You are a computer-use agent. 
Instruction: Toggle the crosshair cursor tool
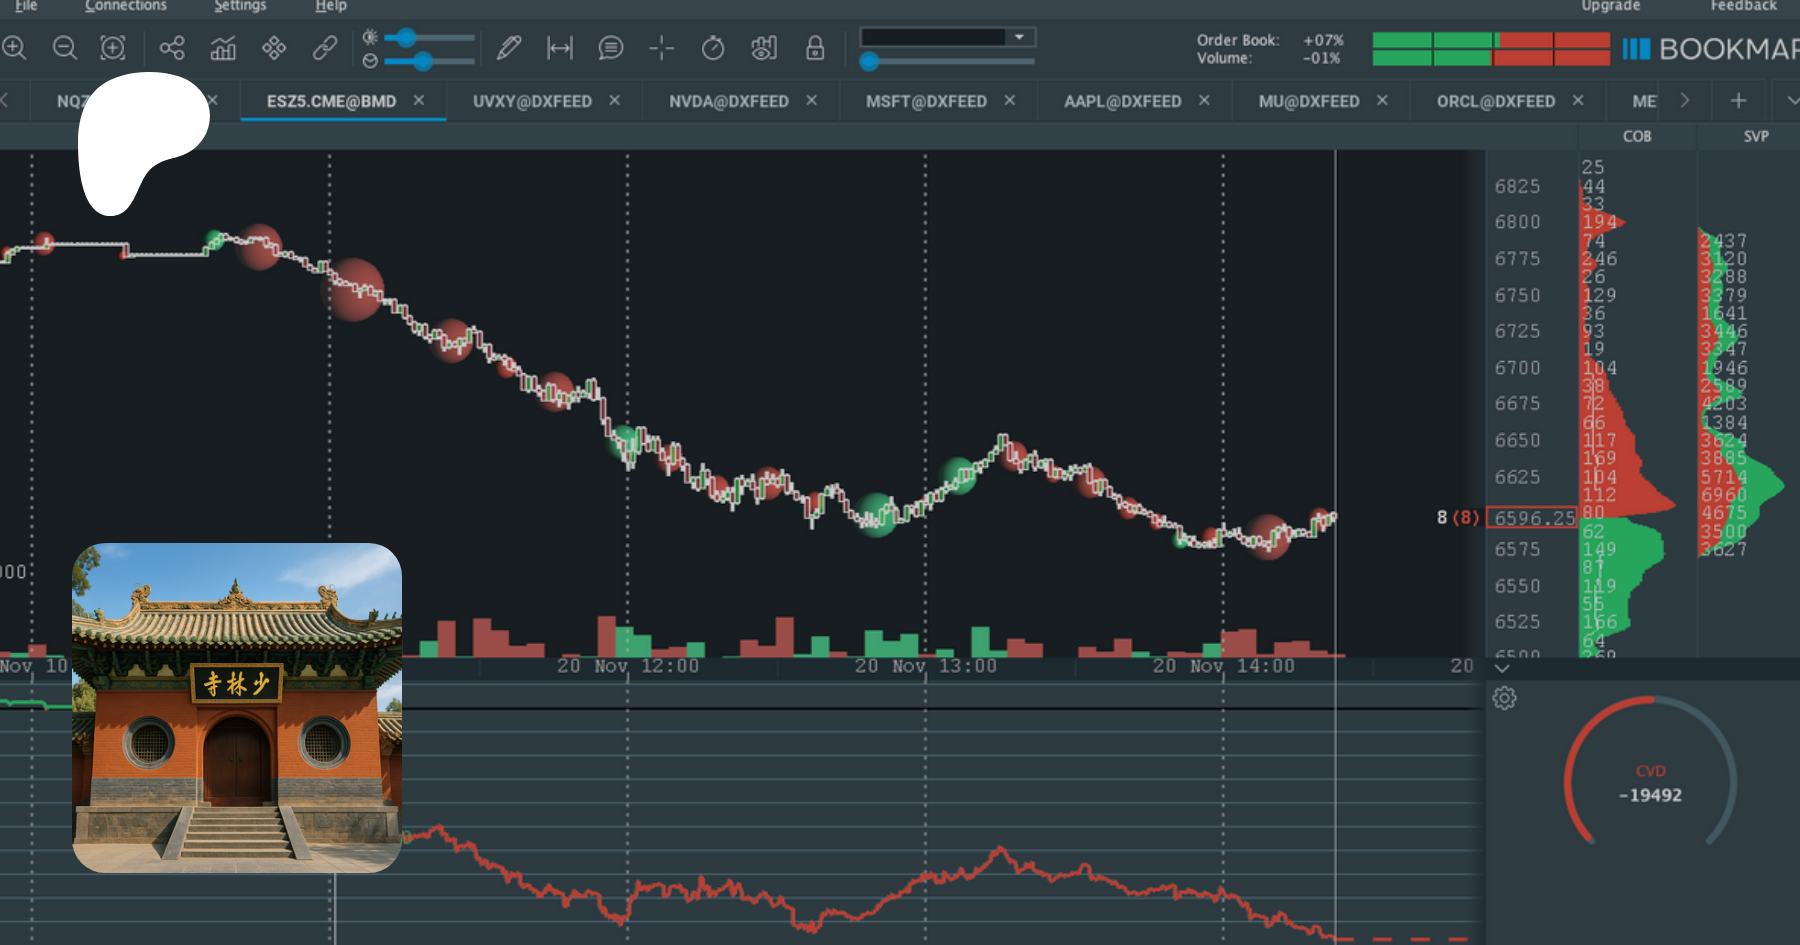(x=661, y=47)
